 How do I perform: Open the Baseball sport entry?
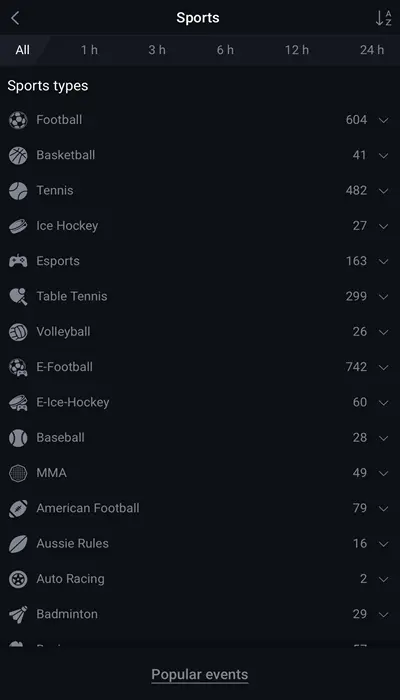coord(200,438)
